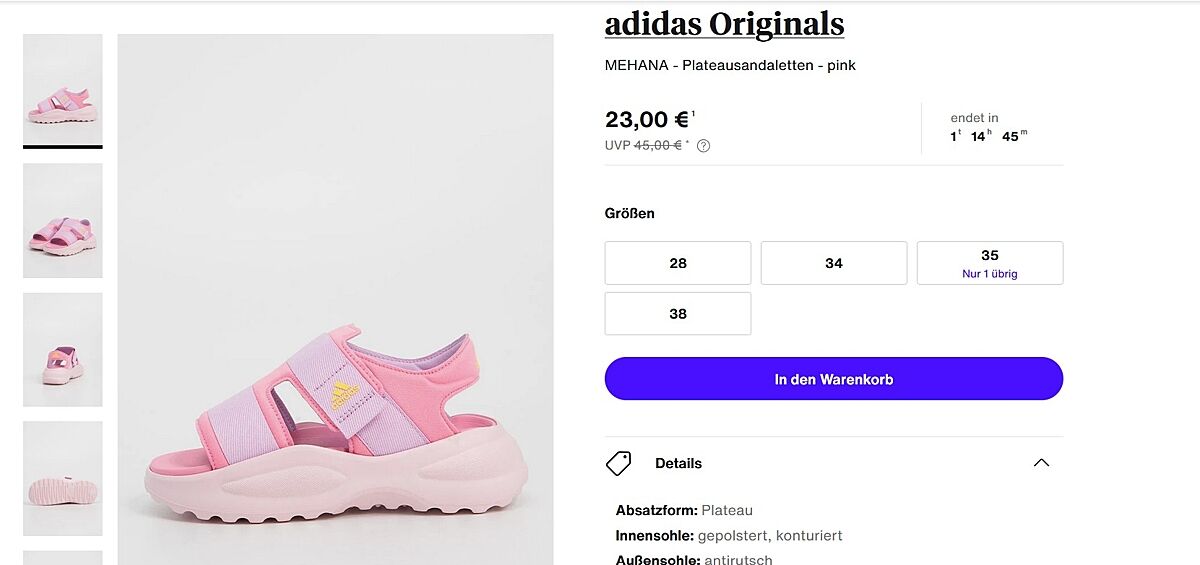Show the partially visible fifth thumbnail
This screenshot has height=565, width=1200.
tap(63, 557)
